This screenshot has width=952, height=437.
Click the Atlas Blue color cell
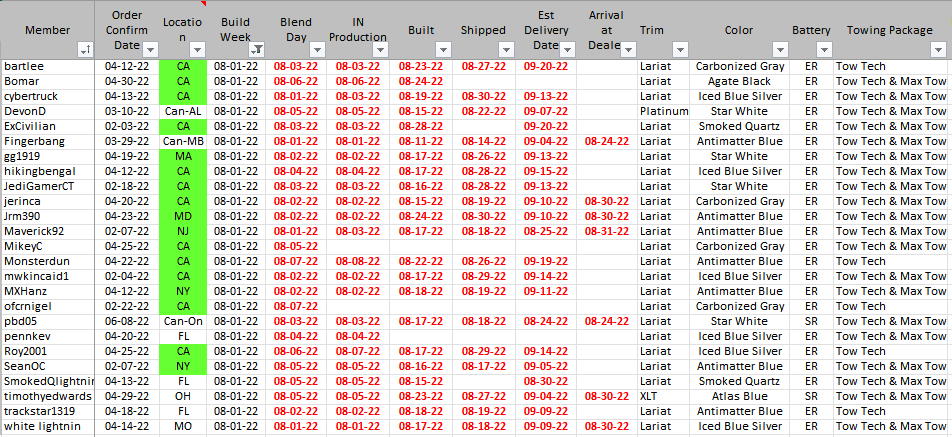pyautogui.click(x=739, y=396)
